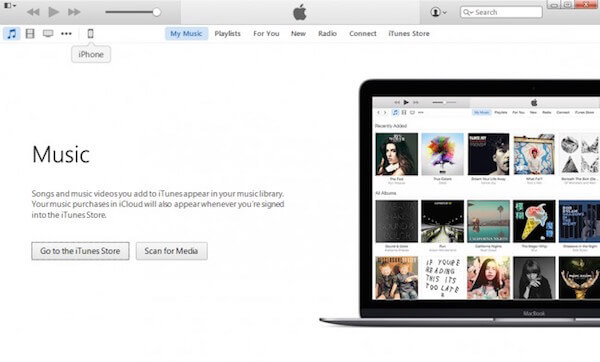Viewport: 600px width, 362px height.
Task: Start playback with the Play button
Action: [x=54, y=12]
